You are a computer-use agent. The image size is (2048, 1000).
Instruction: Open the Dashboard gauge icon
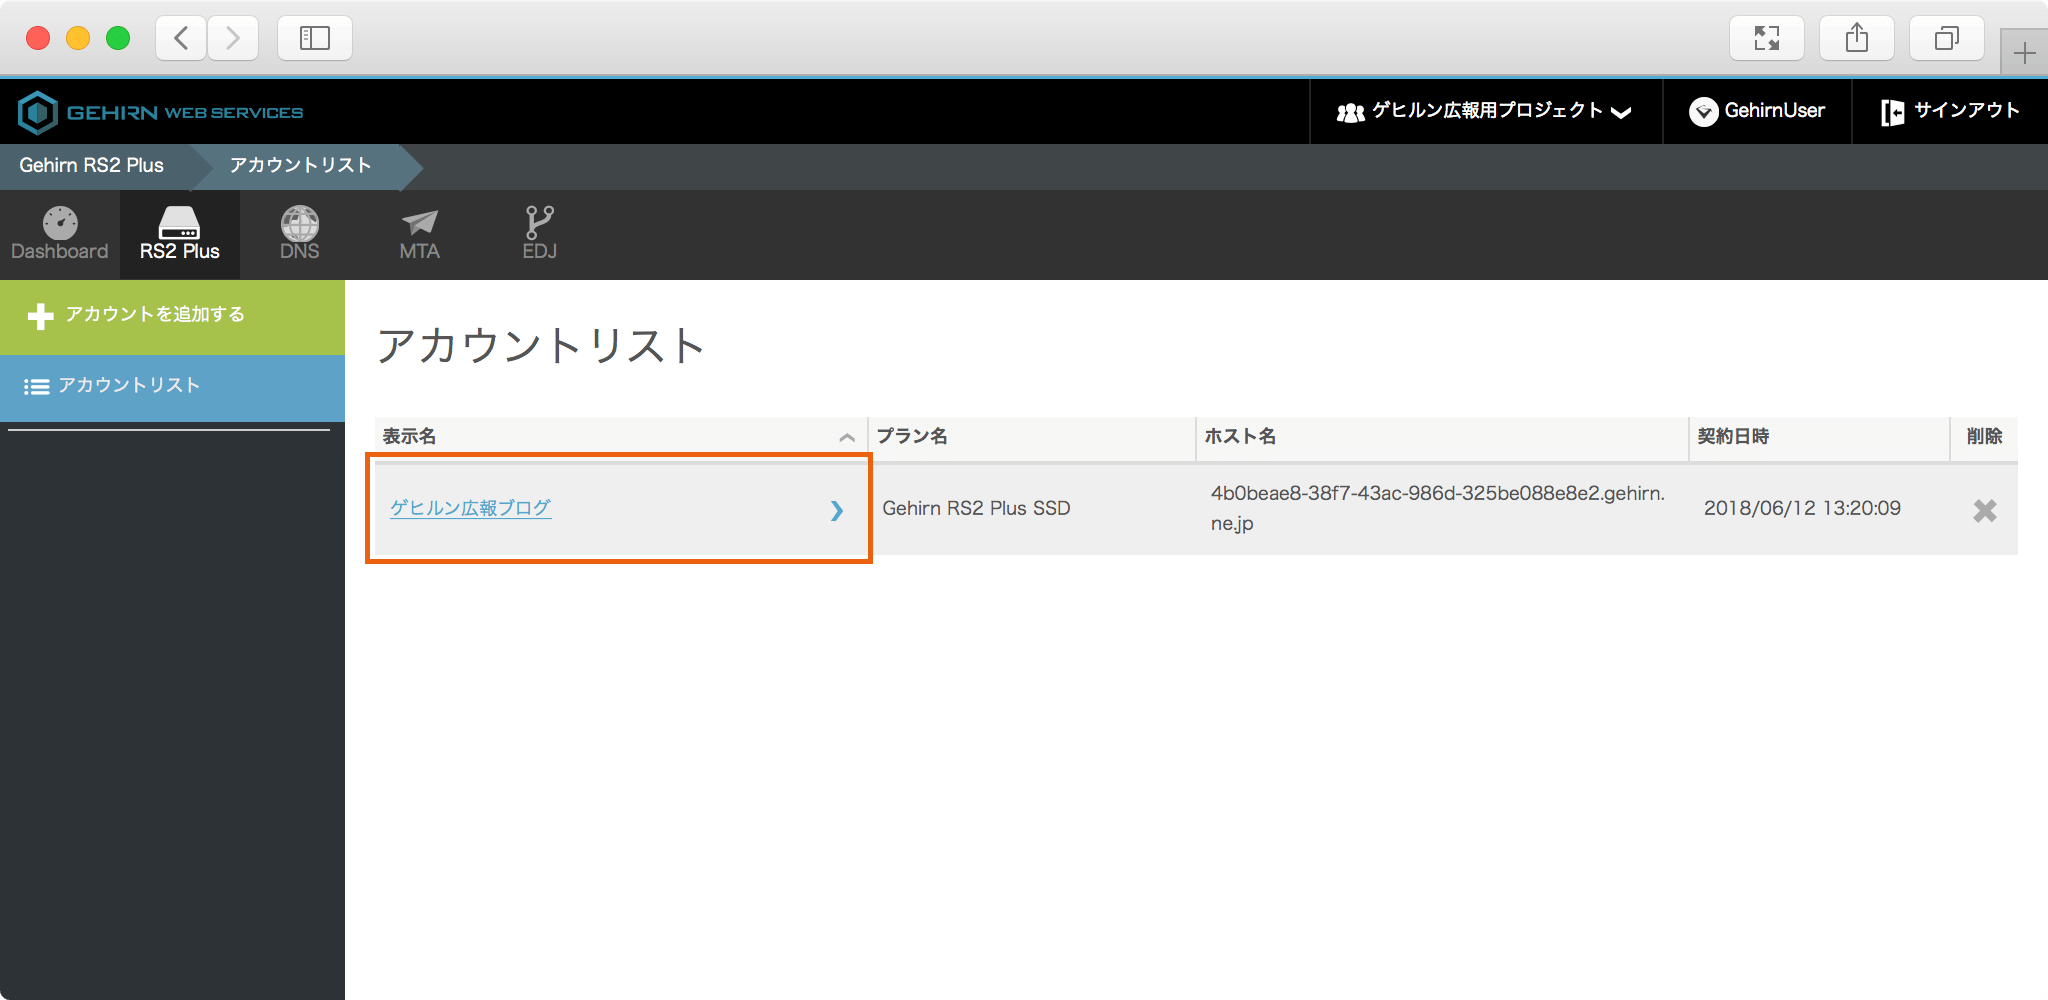(x=60, y=224)
